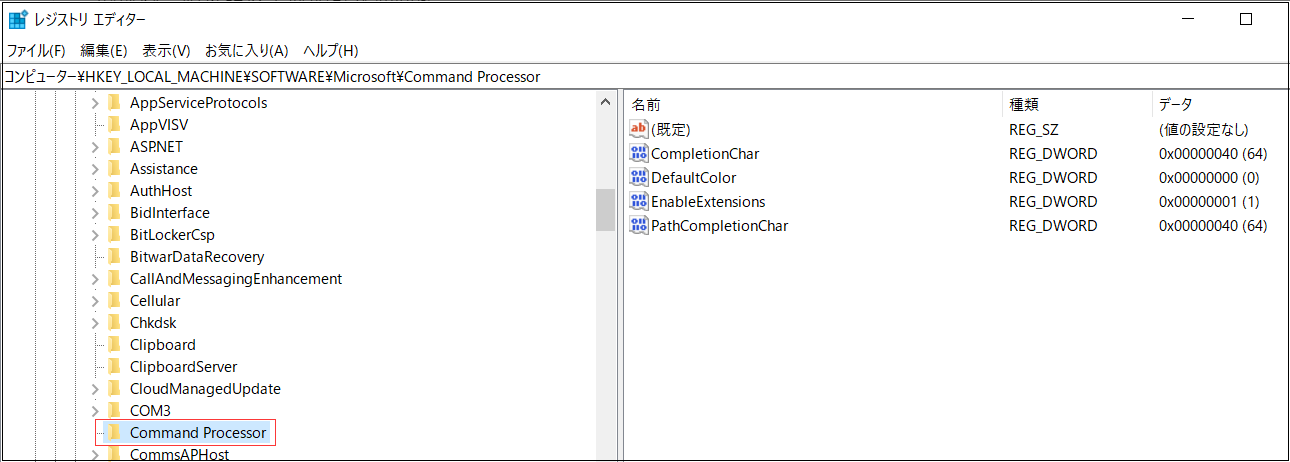1290x462 pixels.
Task: Click the PathCompletionChar DWORD icon
Action: tap(639, 226)
